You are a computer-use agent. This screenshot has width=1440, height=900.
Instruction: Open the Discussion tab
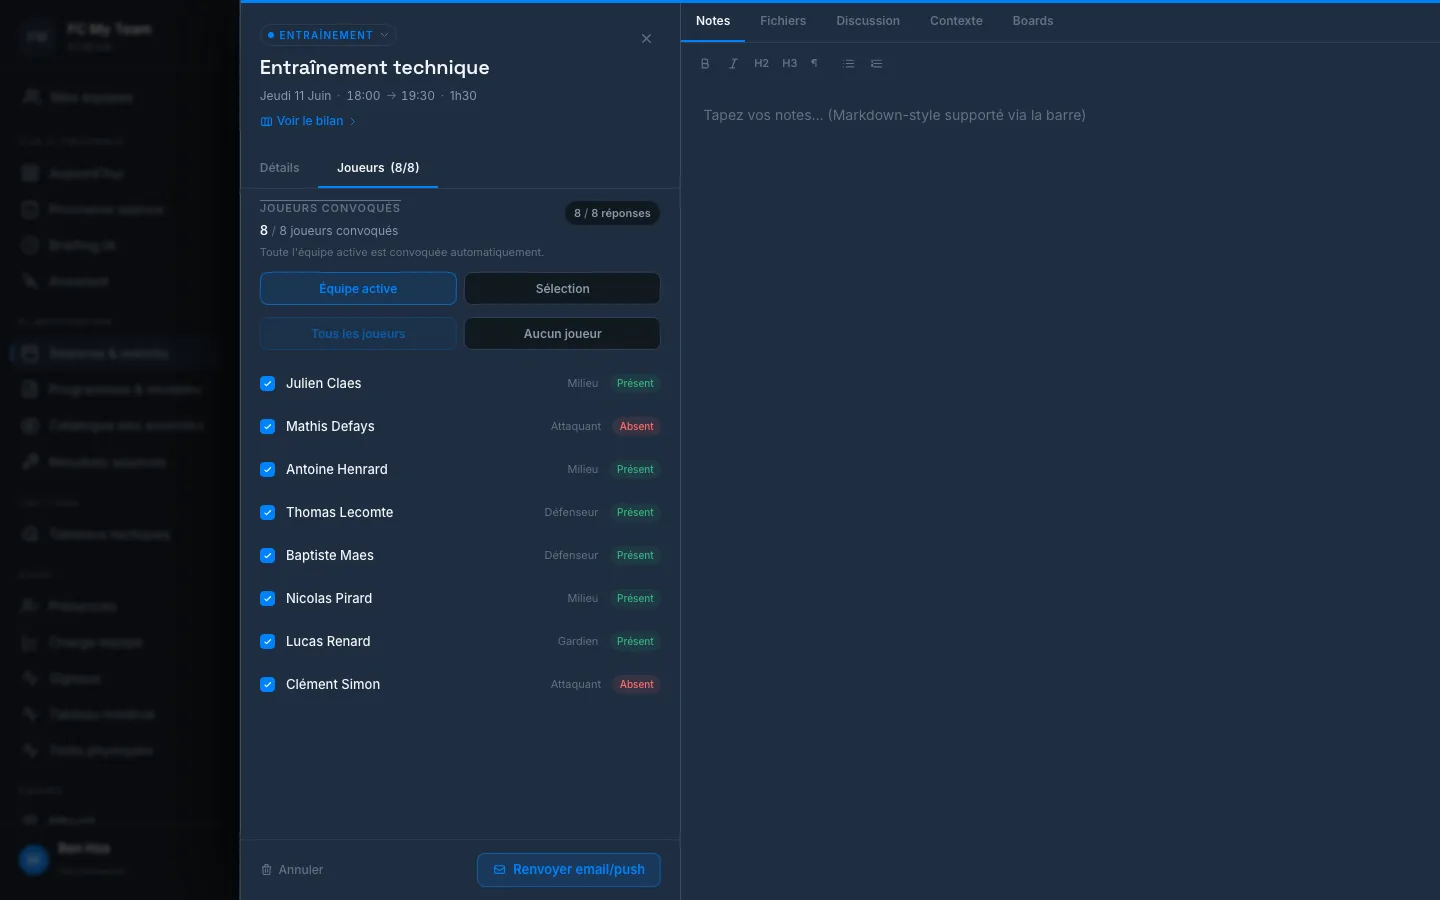click(x=868, y=21)
